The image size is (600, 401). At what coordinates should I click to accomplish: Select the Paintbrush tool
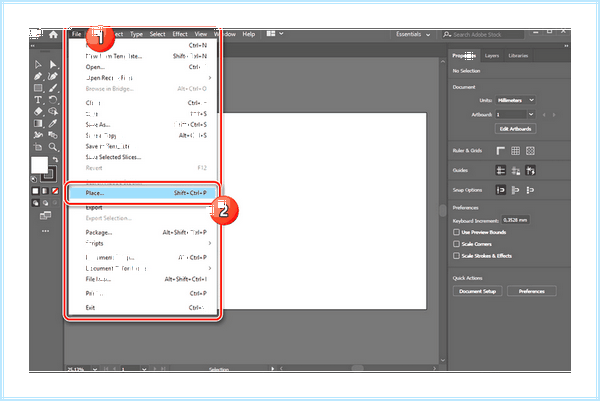click(53, 88)
